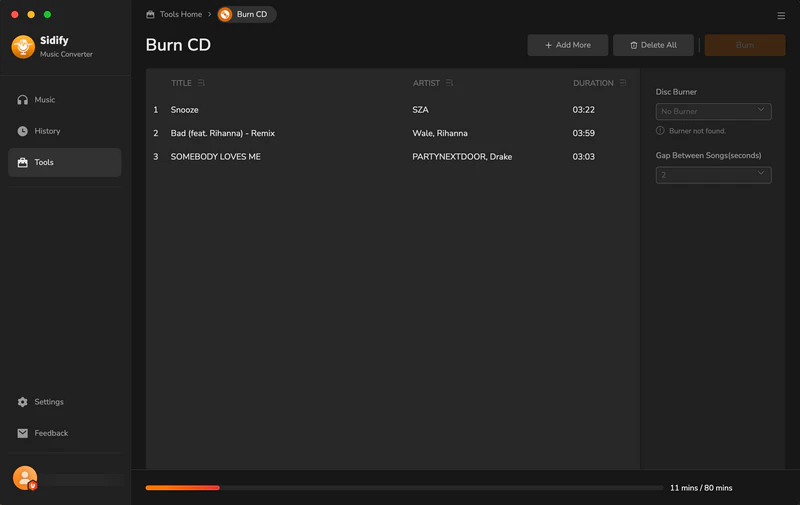Click the Burner not found info icon
Screen dimensions: 800x505
660,131
